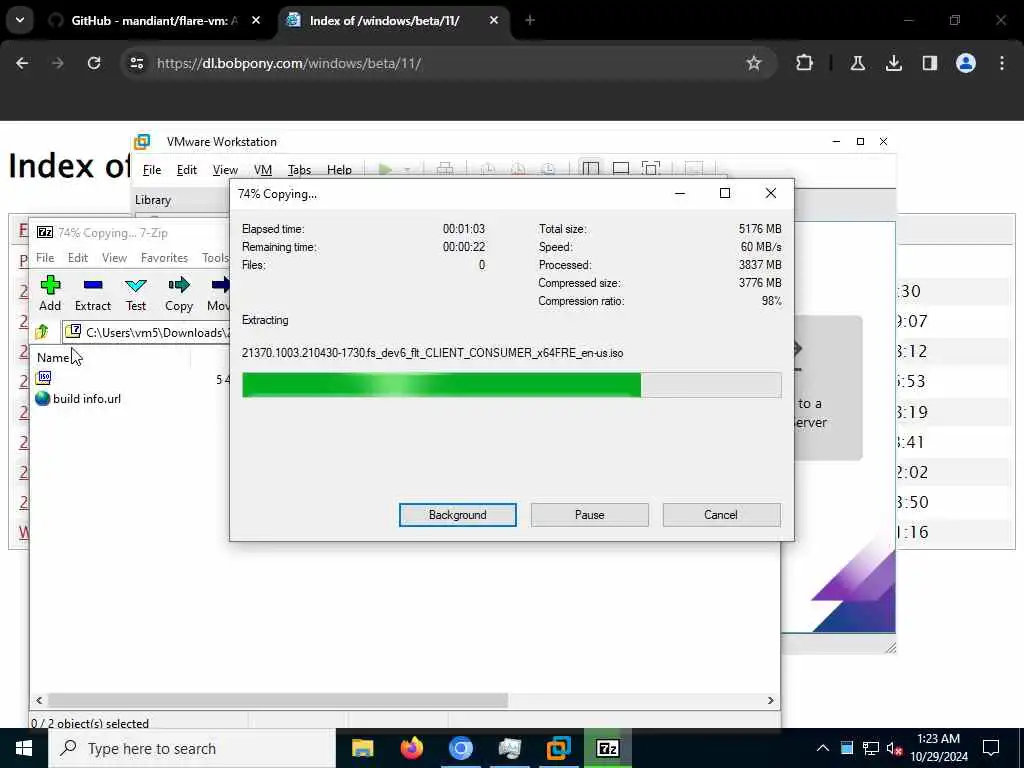Click 7-Zip horizontal scrollbar right arrow
The image size is (1024, 768).
(771, 700)
